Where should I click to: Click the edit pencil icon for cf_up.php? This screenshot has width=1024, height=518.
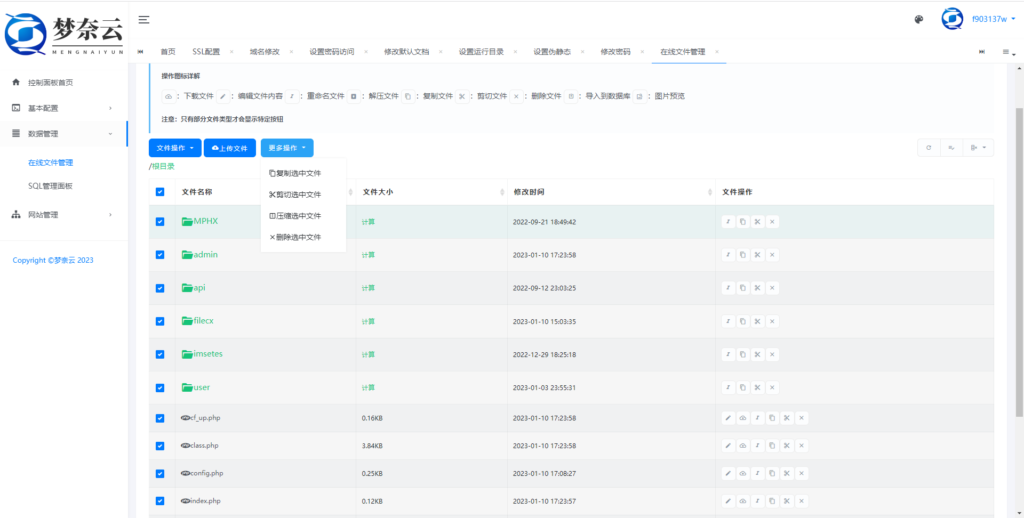(728, 418)
